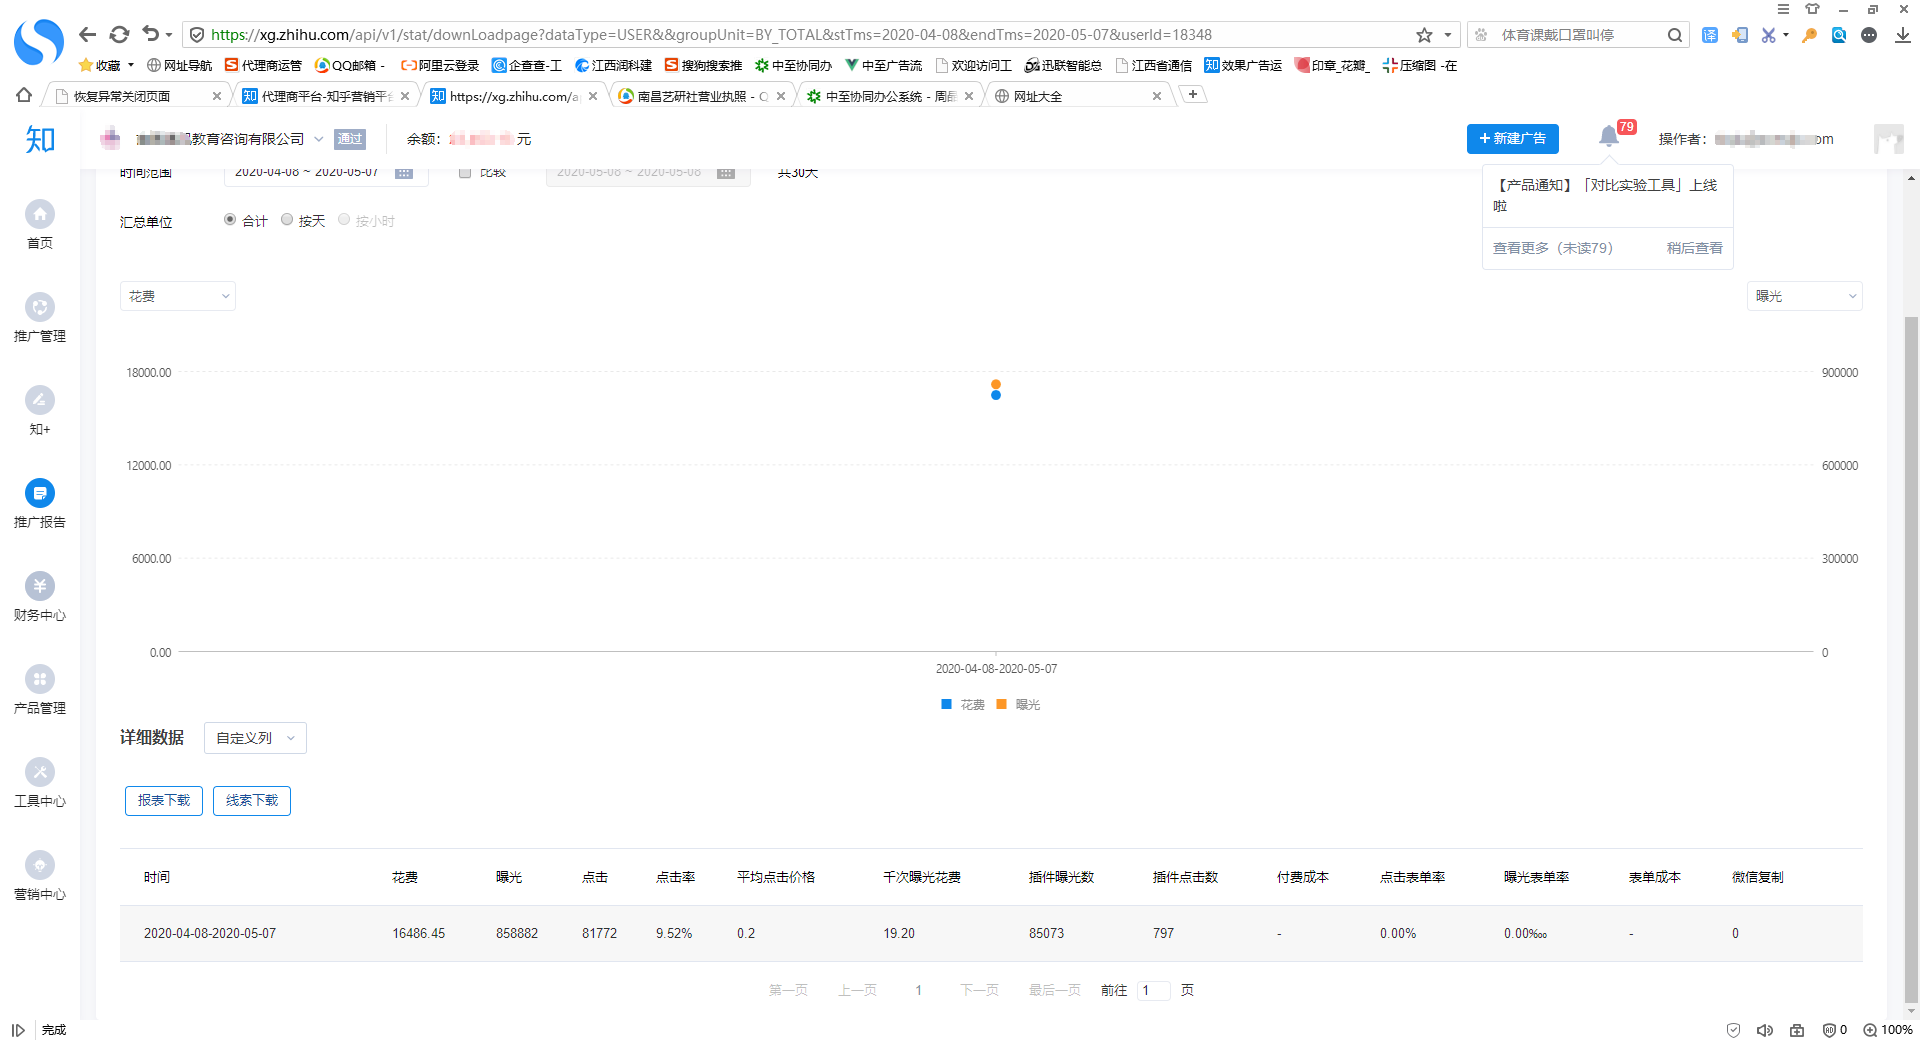The width and height of the screenshot is (1920, 1040).
Task: Enable the 比较 comparison checkbox
Action: point(465,172)
